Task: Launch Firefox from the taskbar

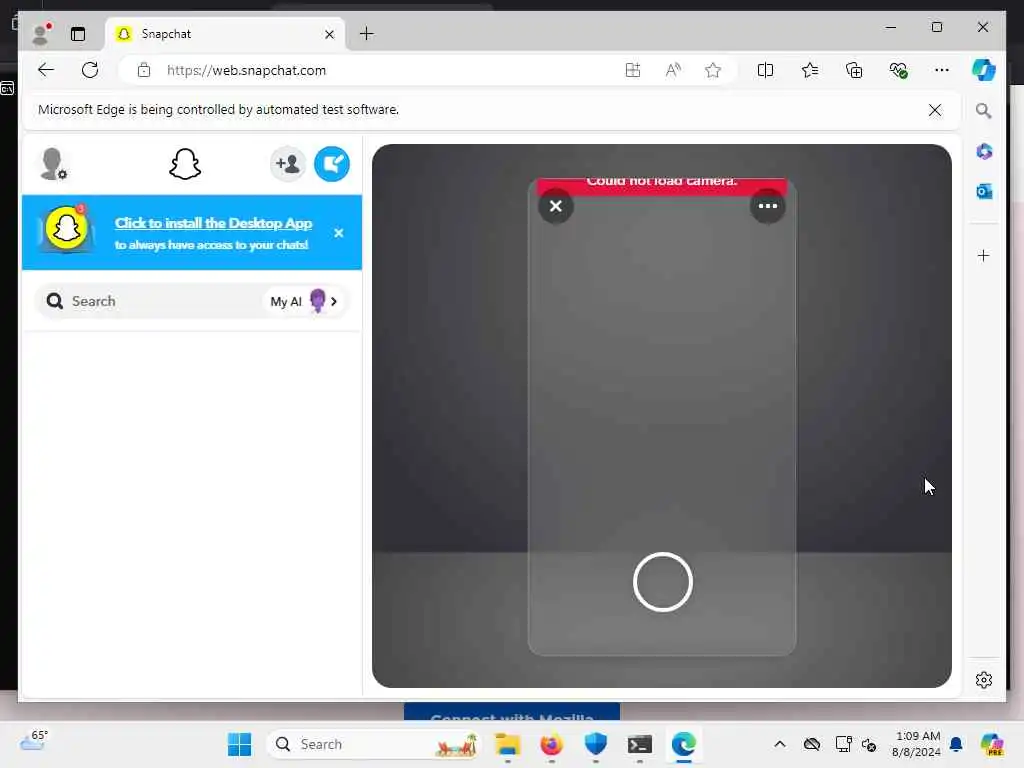Action: click(551, 744)
